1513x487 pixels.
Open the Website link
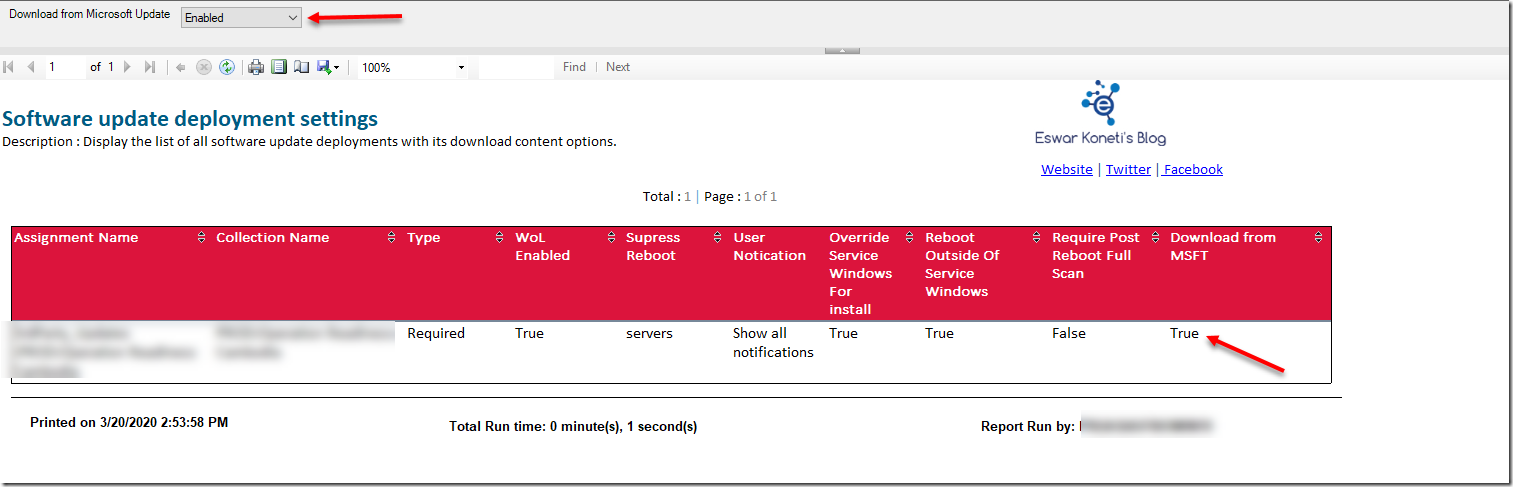[x=1067, y=169]
